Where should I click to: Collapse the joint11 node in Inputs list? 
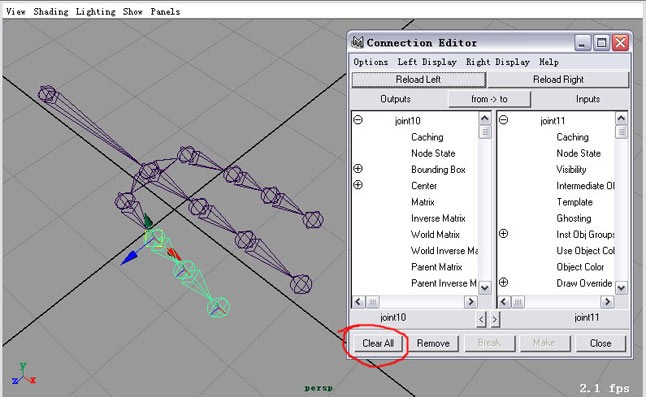coord(503,120)
